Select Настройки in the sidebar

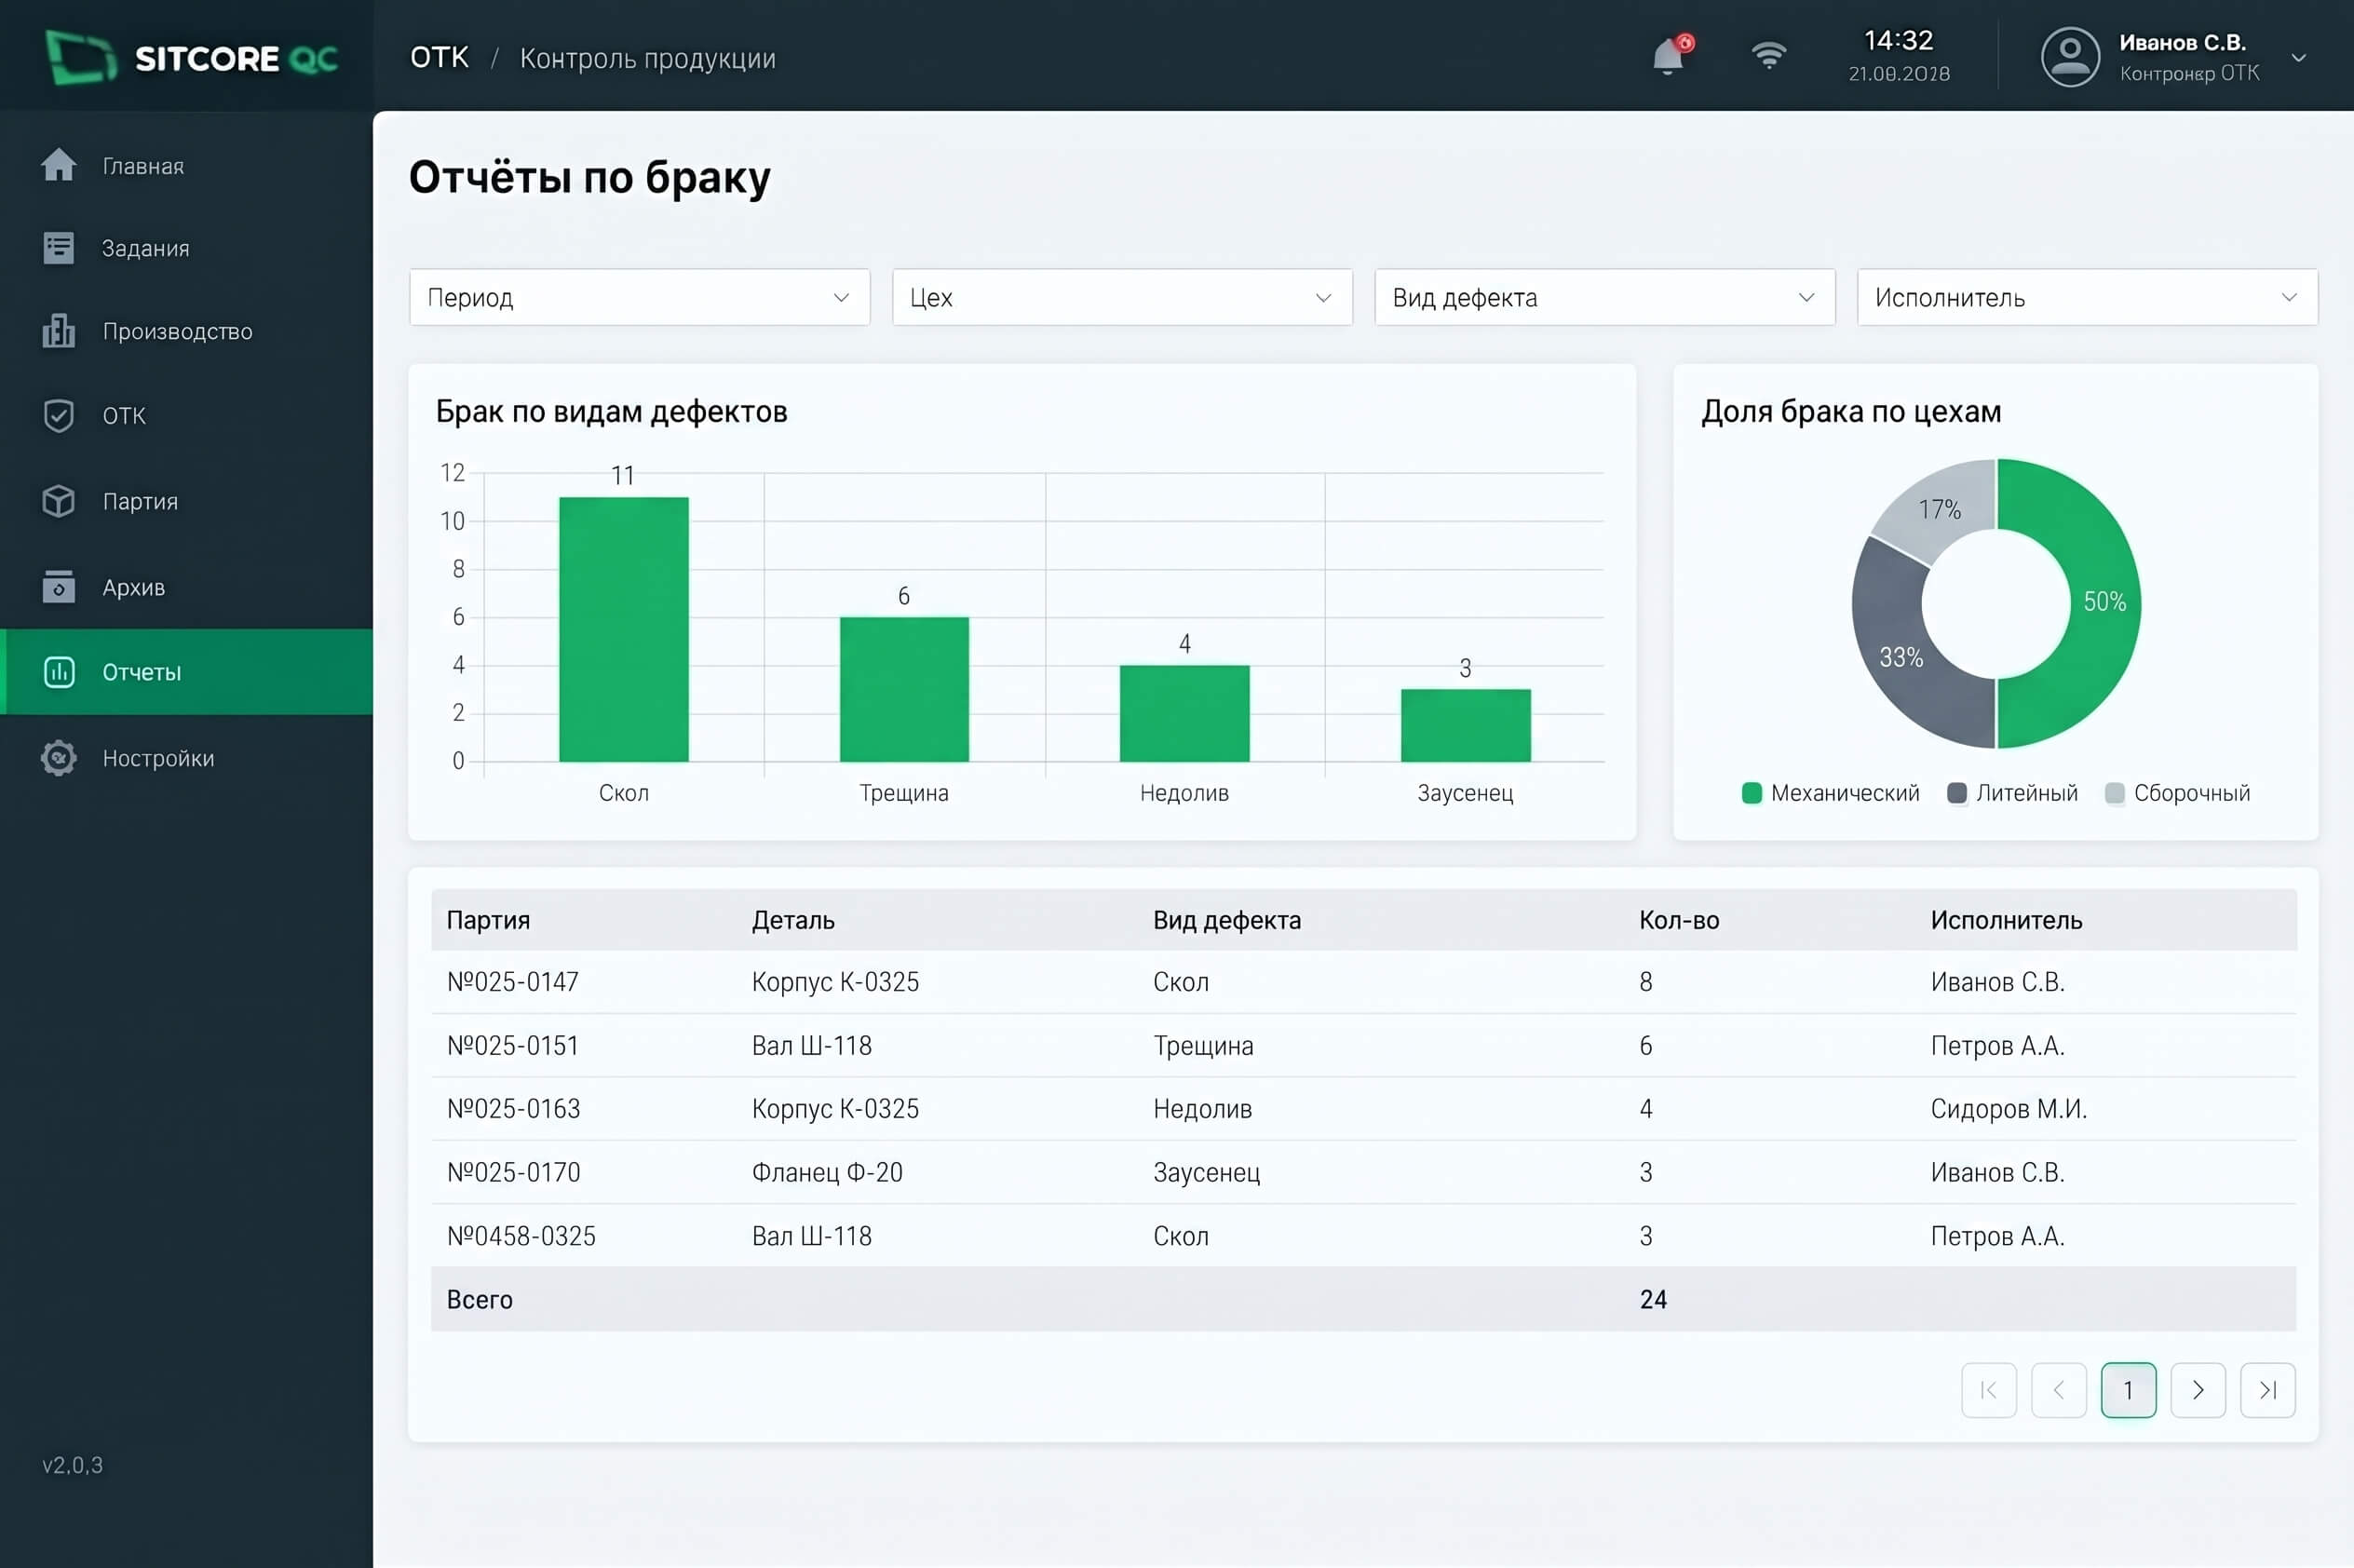[187, 758]
